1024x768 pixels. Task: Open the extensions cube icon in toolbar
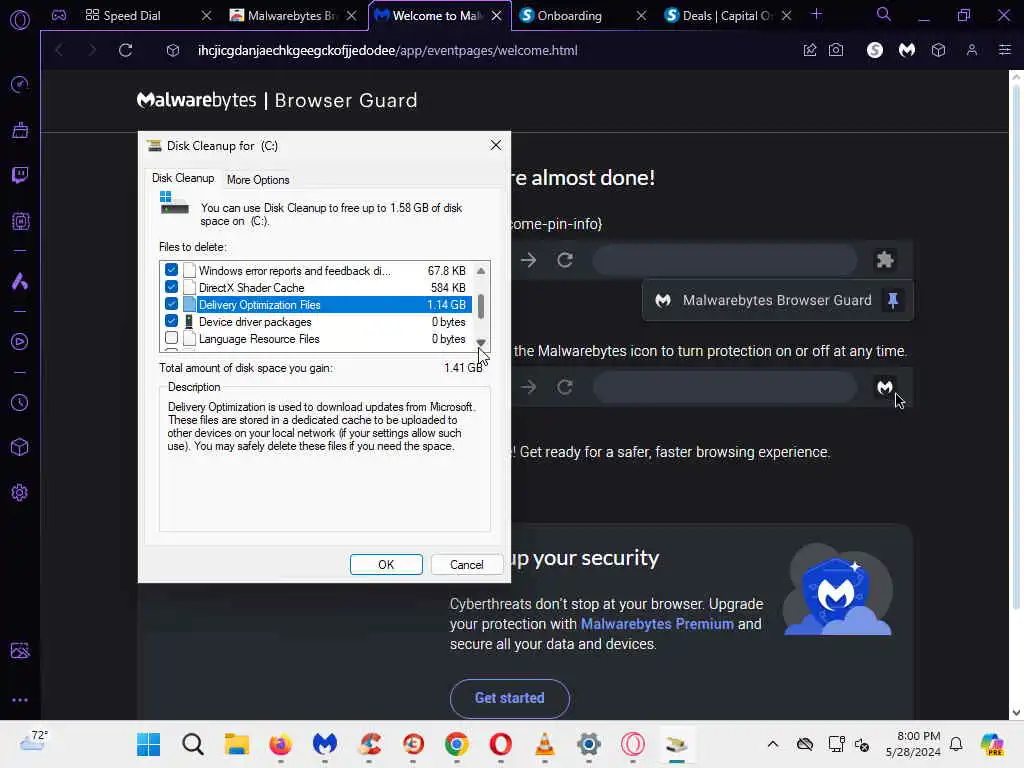[x=938, y=50]
